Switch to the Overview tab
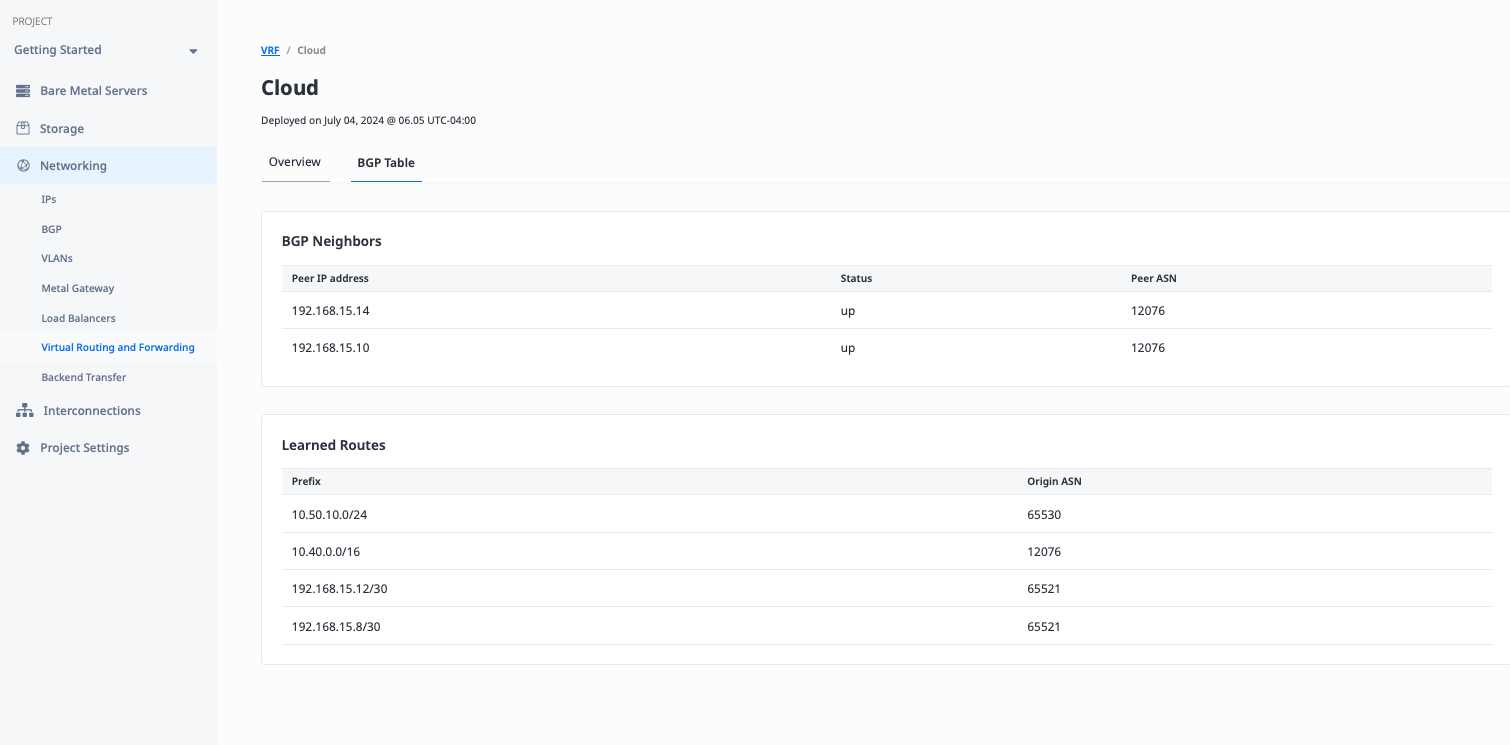The height and width of the screenshot is (745, 1510). tap(295, 162)
